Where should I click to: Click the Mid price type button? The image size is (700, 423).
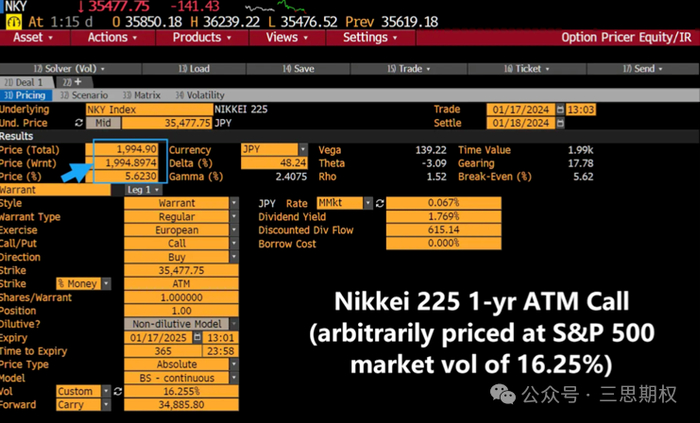click(103, 123)
